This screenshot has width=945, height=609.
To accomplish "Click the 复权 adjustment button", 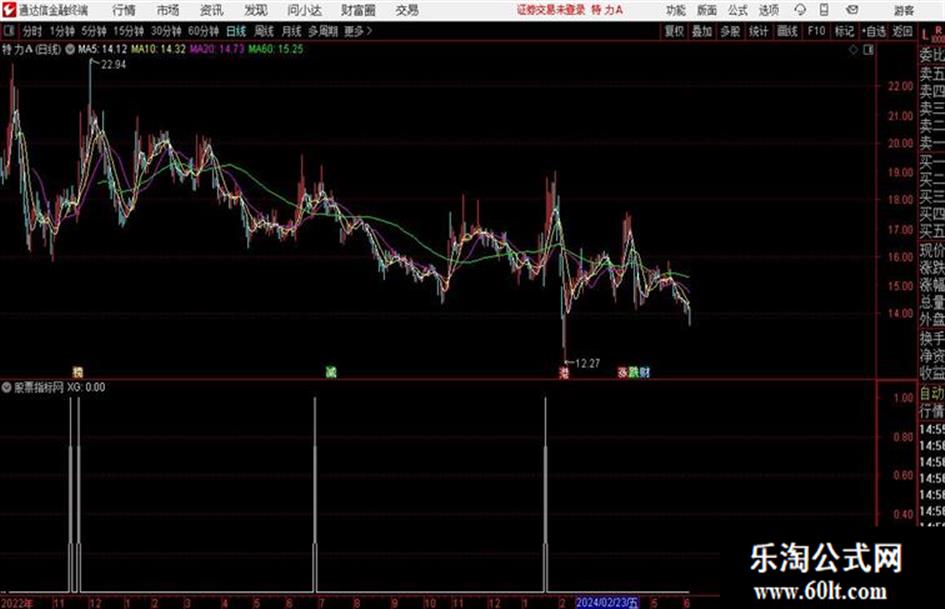I will pyautogui.click(x=674, y=31).
